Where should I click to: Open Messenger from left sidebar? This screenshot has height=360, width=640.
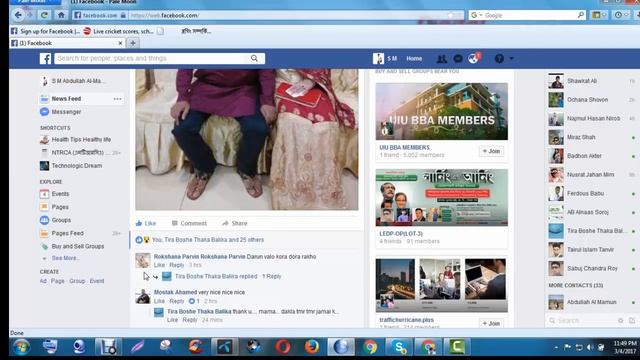60,112
